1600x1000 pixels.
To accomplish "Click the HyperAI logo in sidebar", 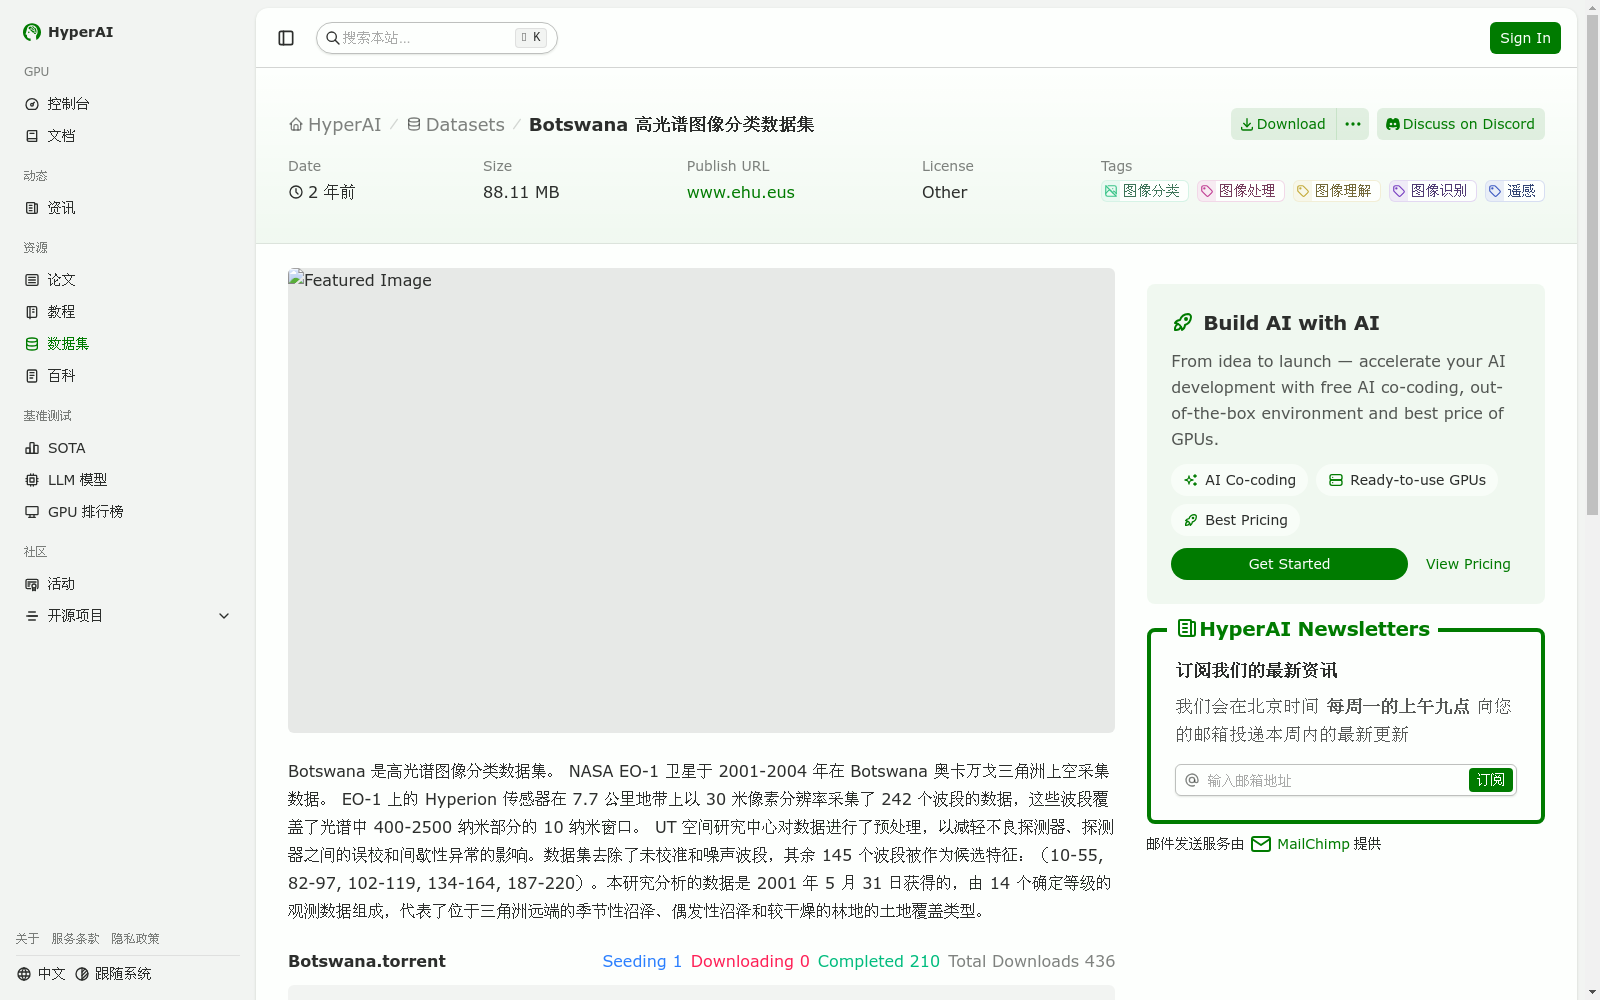I will (x=68, y=32).
